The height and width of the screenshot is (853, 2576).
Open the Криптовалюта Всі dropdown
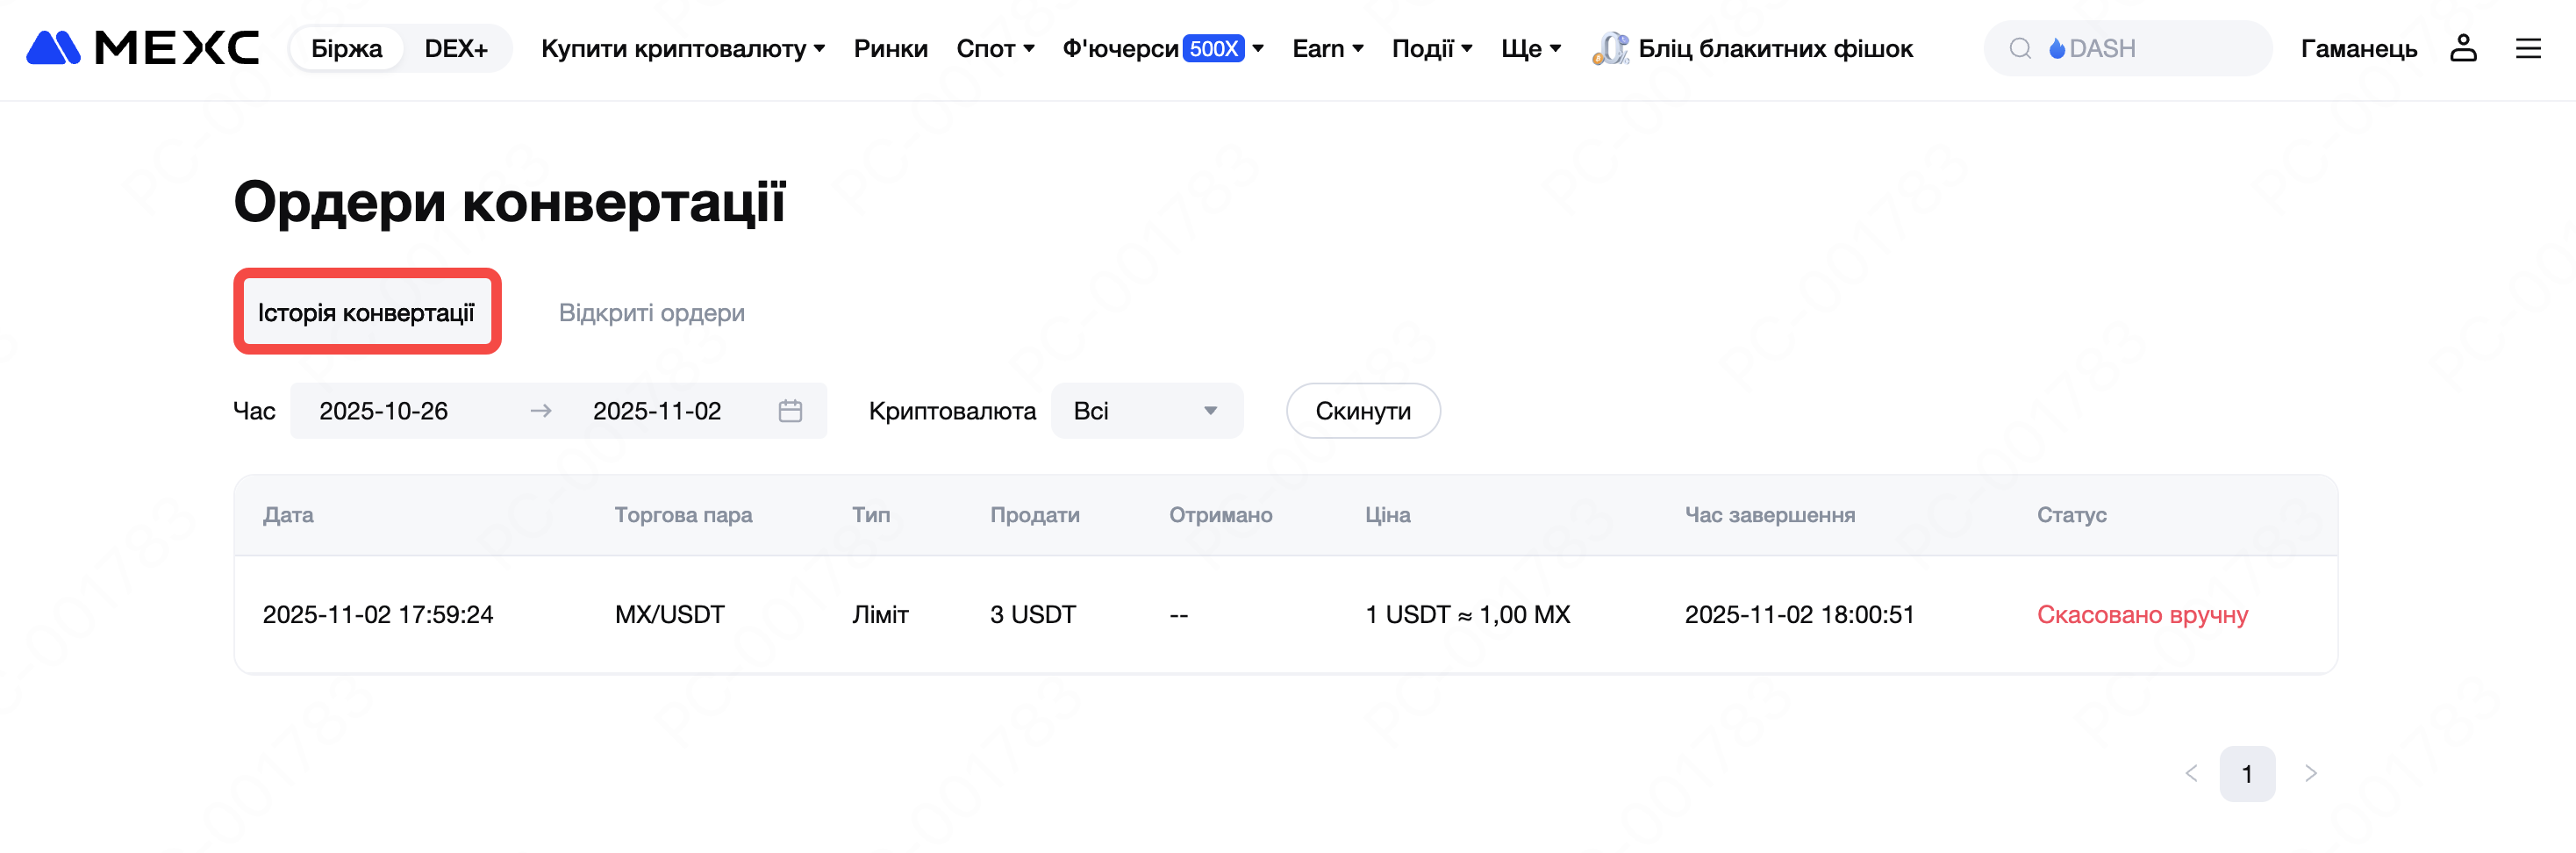[1146, 411]
